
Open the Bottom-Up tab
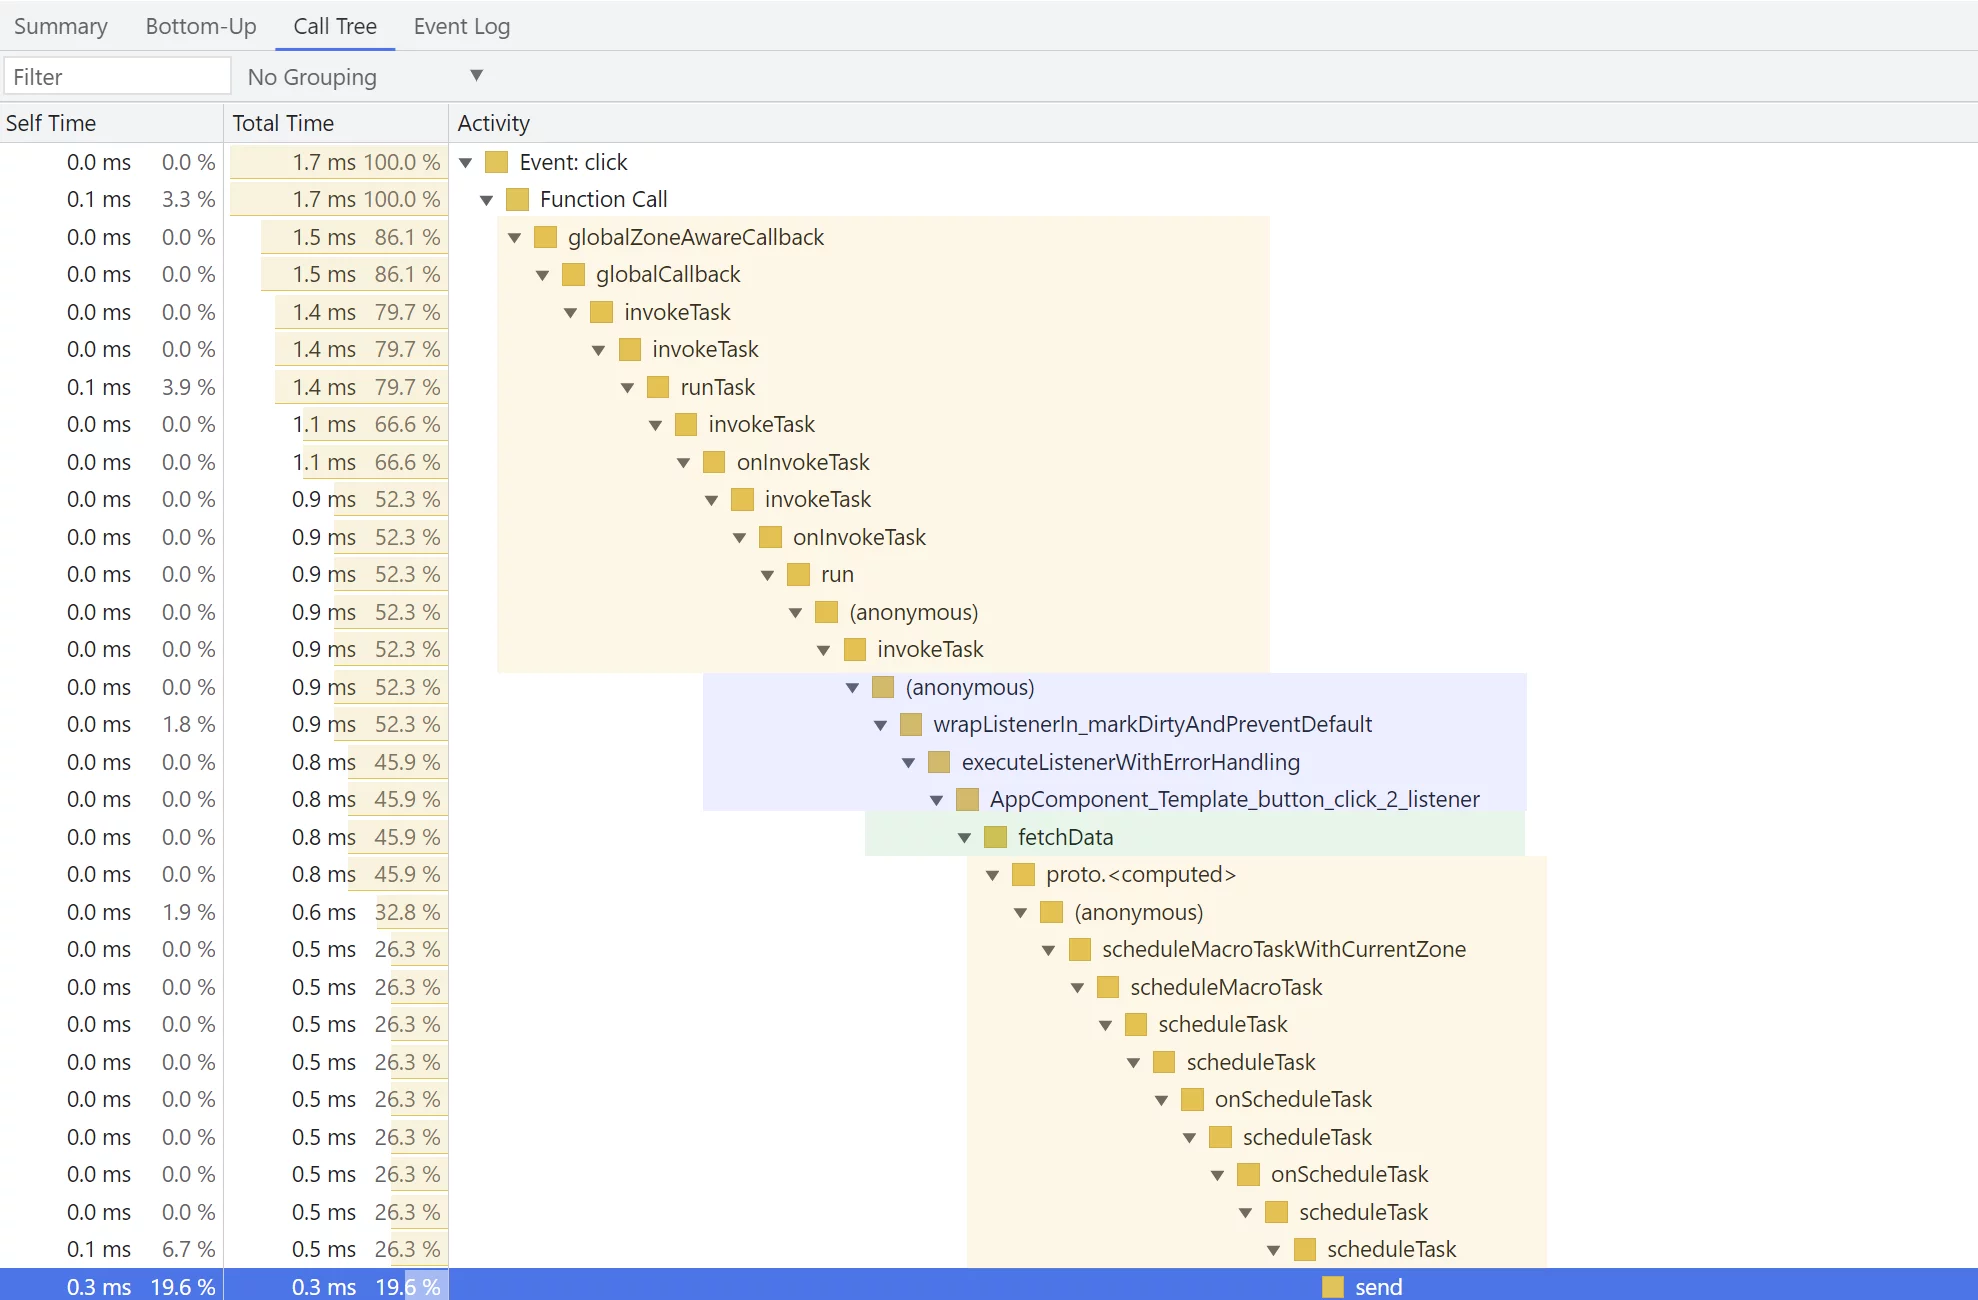click(x=201, y=26)
